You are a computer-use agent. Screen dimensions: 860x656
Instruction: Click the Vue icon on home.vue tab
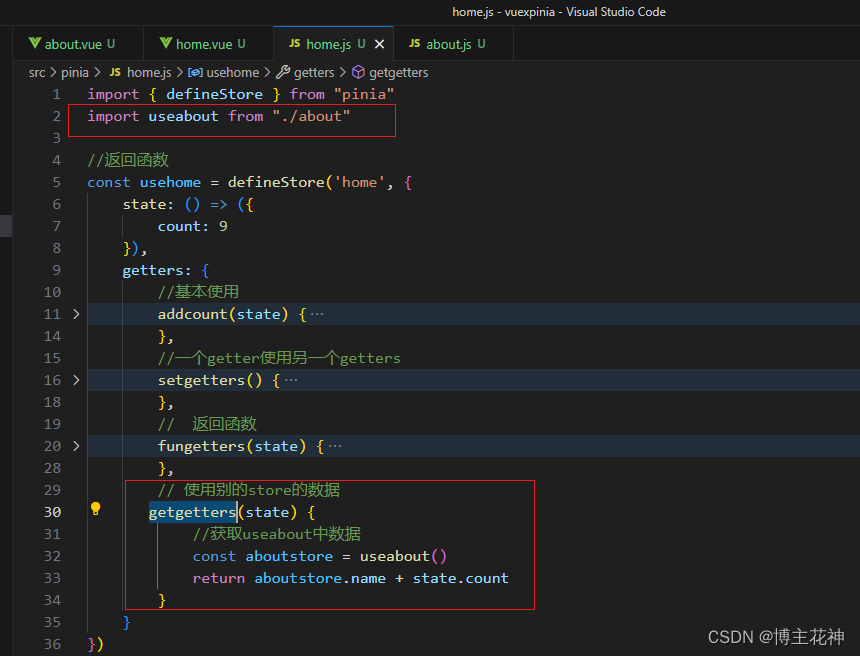point(166,43)
